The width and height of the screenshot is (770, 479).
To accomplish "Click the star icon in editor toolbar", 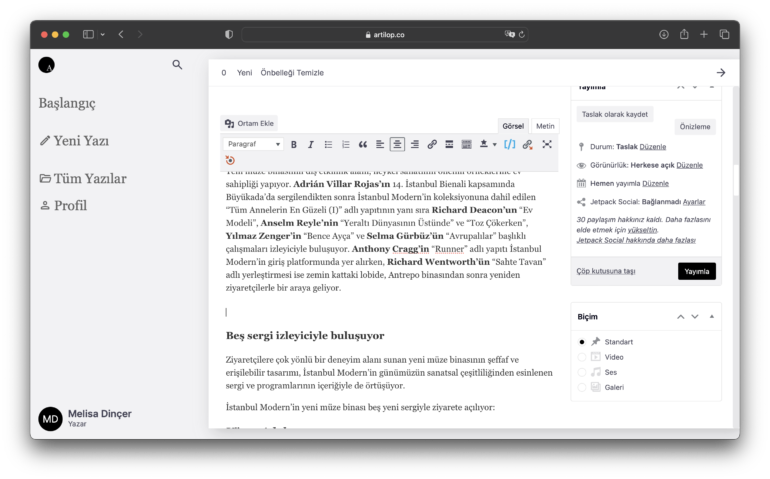I will click(484, 144).
